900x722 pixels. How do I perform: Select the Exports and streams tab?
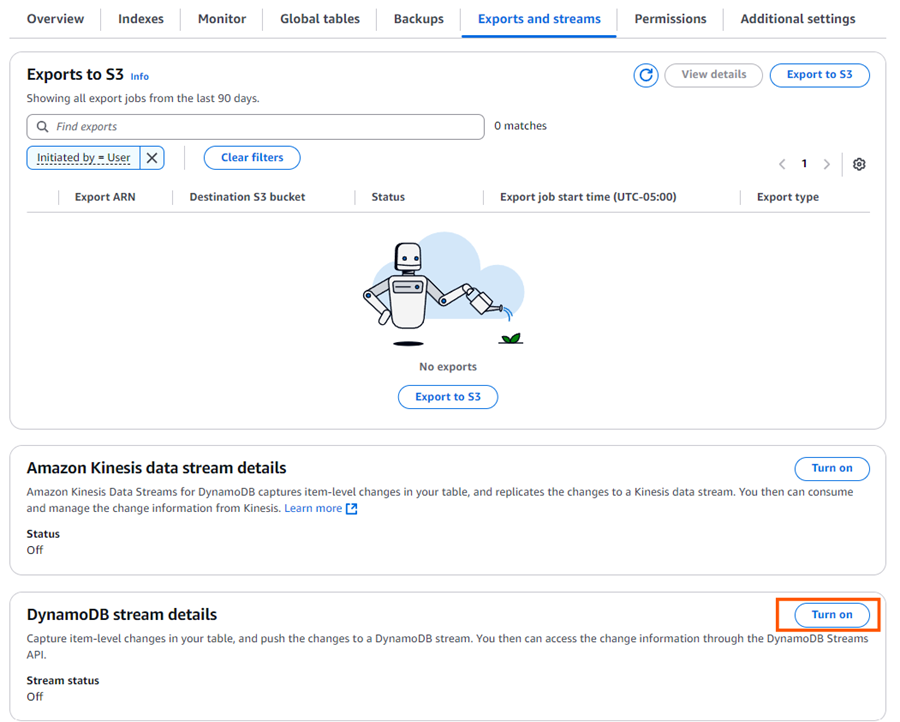click(x=539, y=19)
